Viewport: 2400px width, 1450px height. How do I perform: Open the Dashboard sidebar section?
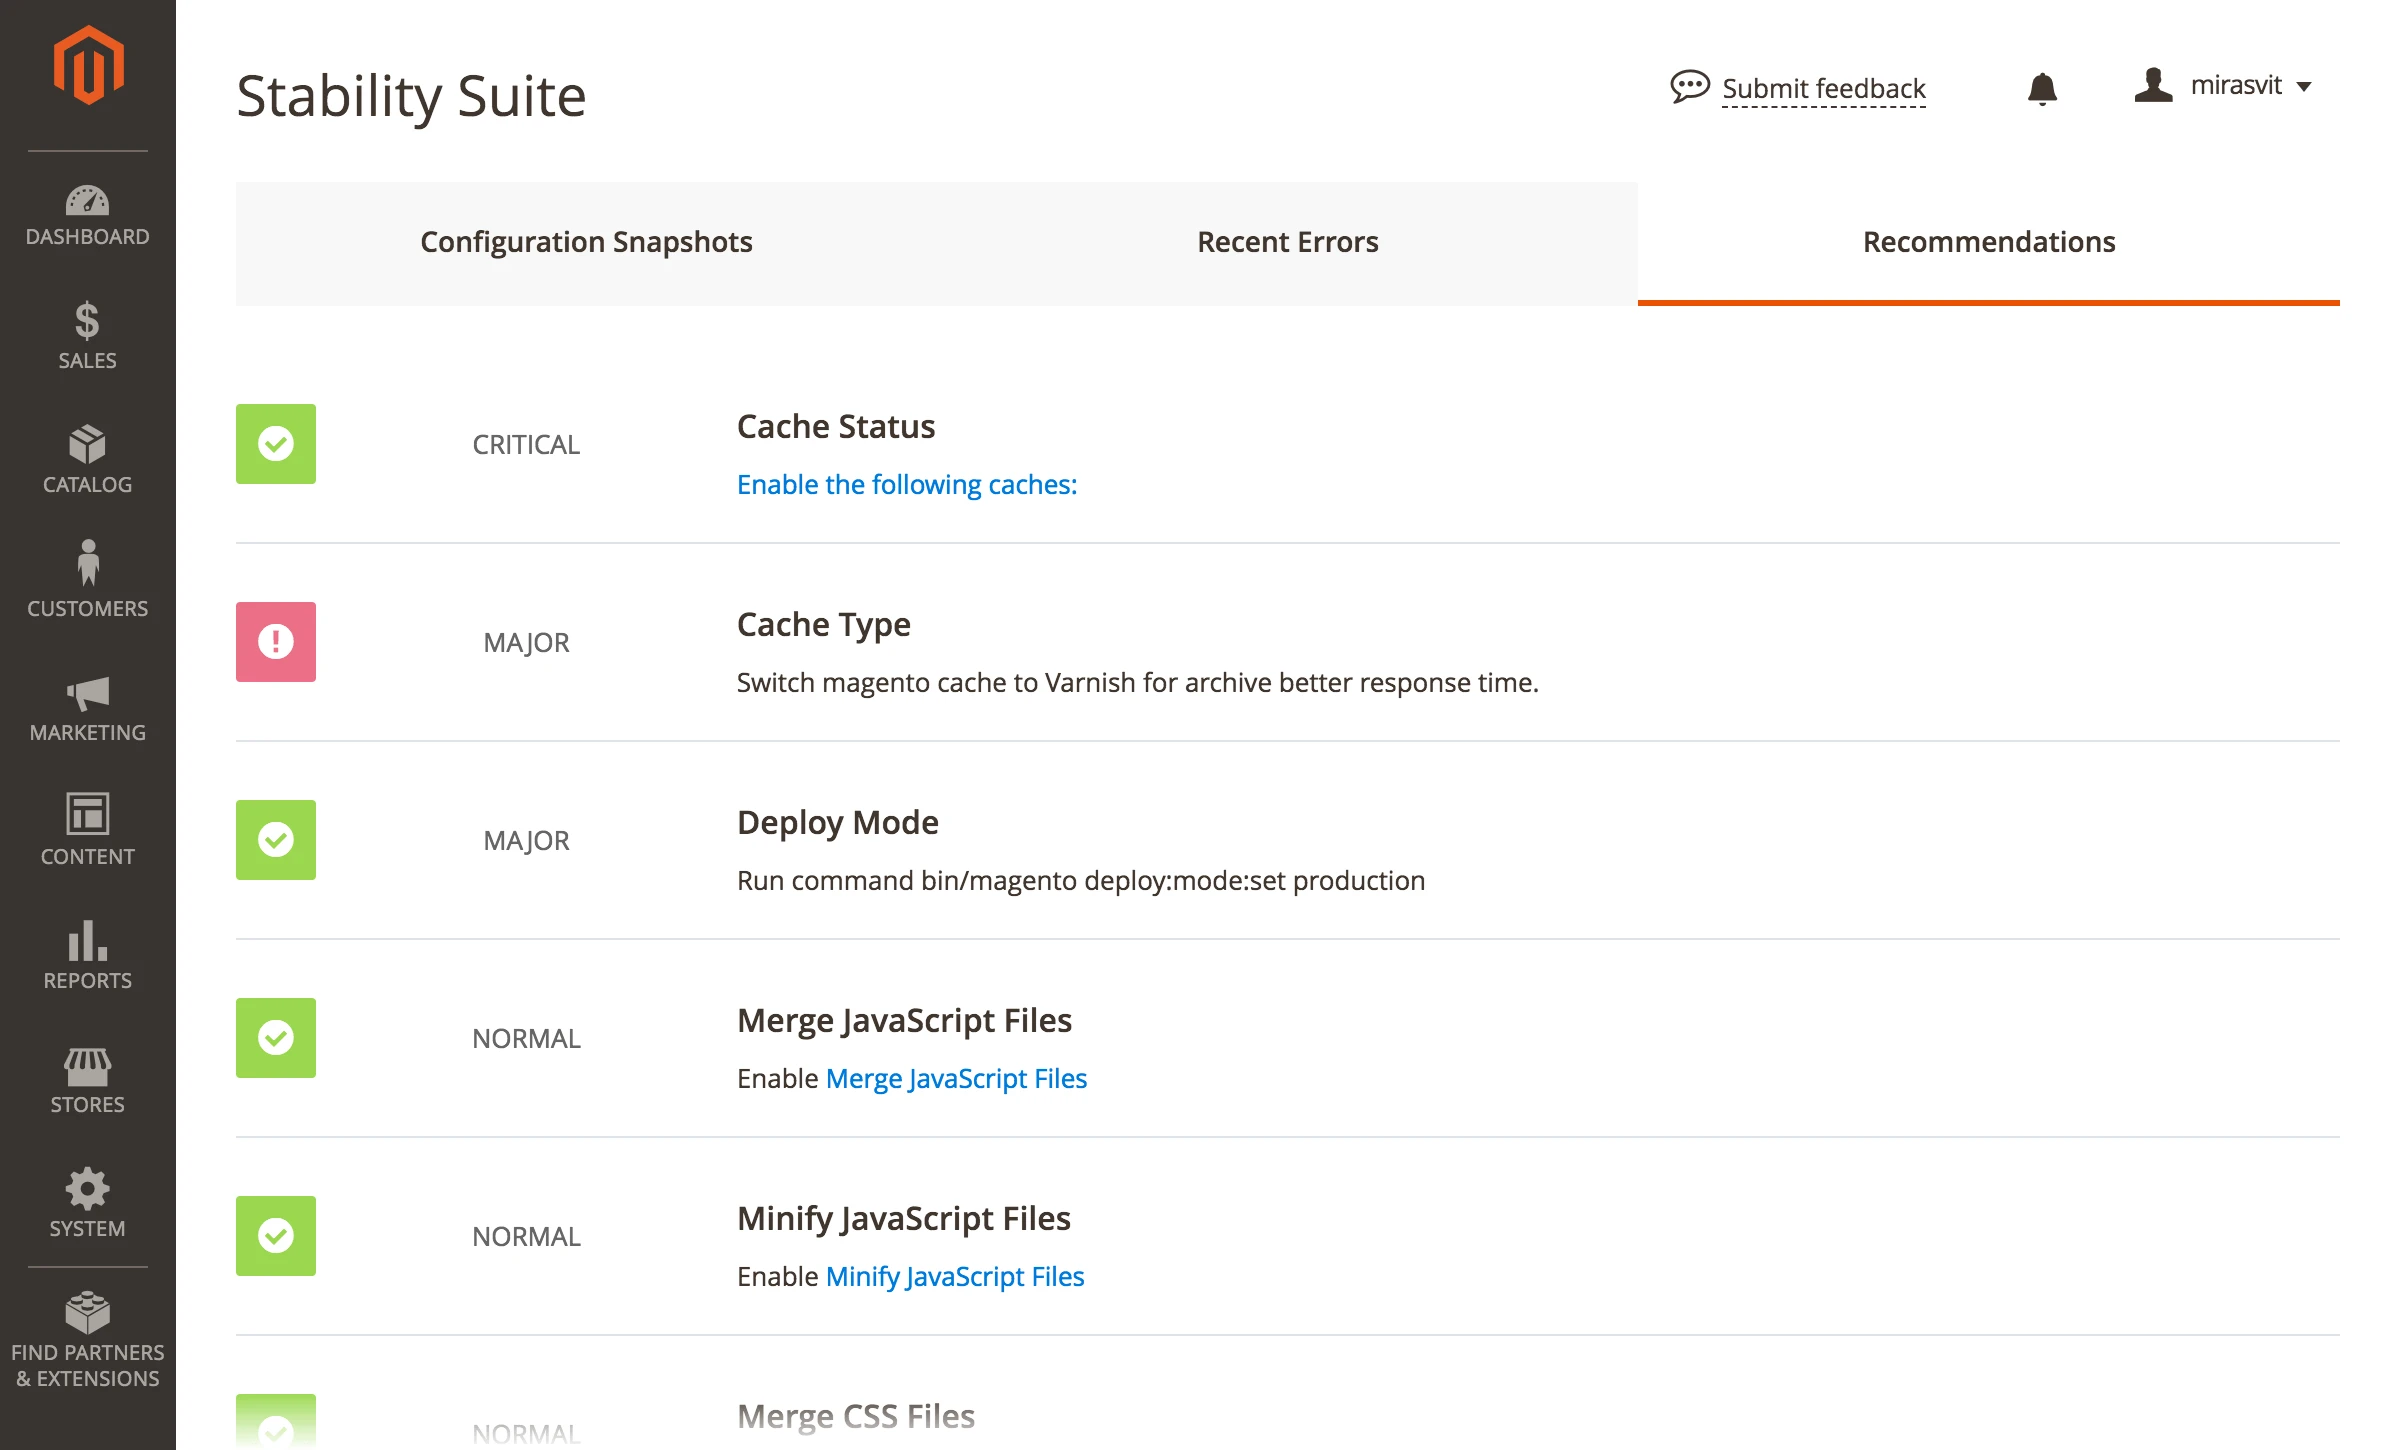coord(88,215)
